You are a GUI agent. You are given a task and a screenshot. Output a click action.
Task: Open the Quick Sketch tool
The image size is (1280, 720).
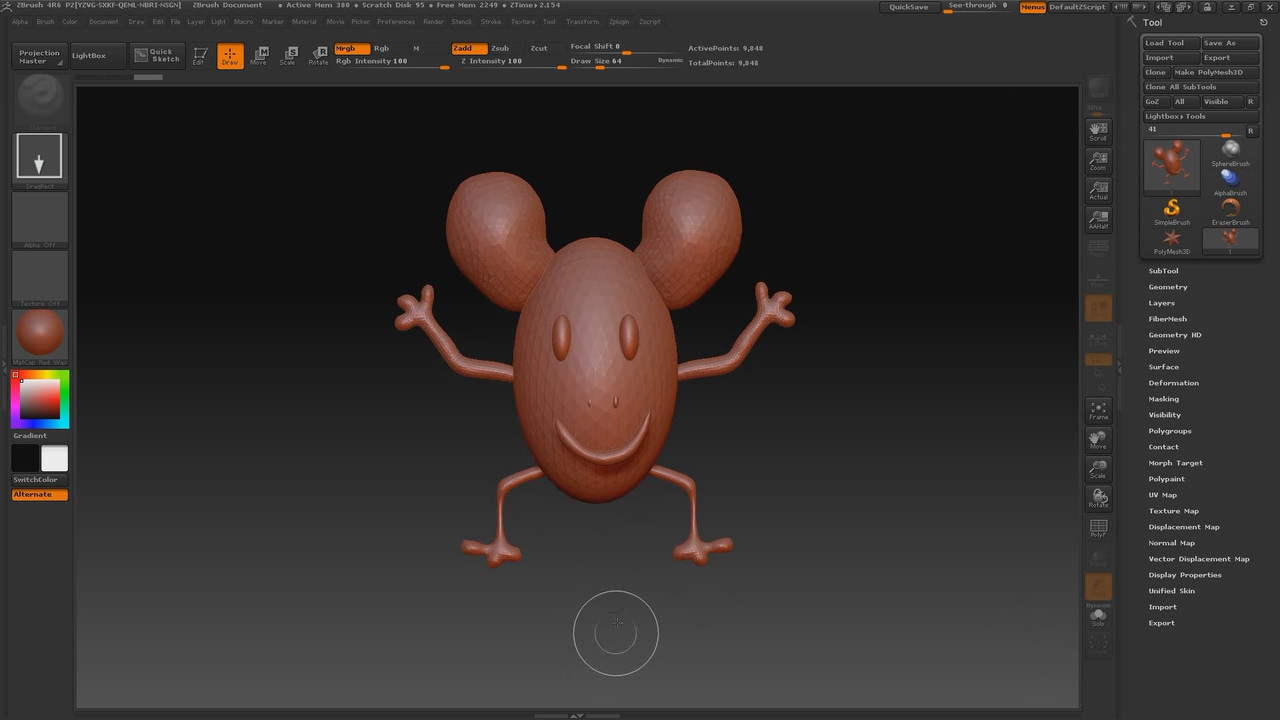[x=158, y=56]
